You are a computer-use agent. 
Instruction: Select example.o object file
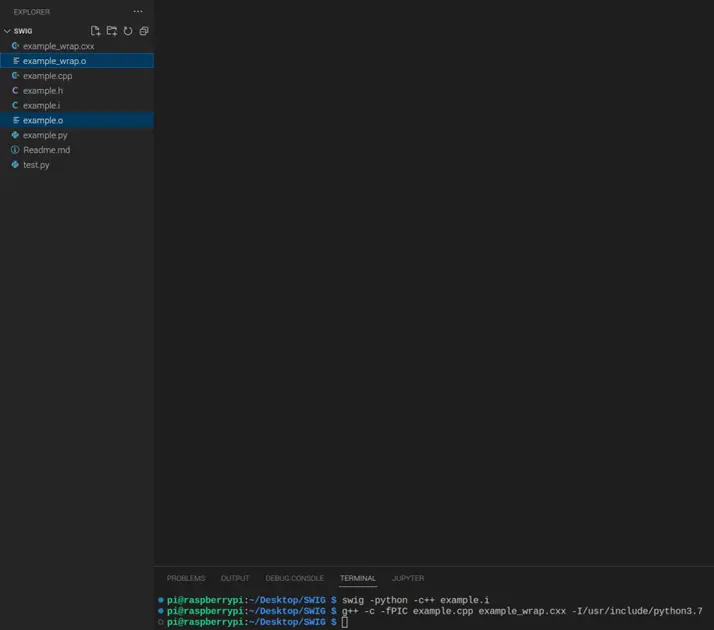tap(77, 120)
